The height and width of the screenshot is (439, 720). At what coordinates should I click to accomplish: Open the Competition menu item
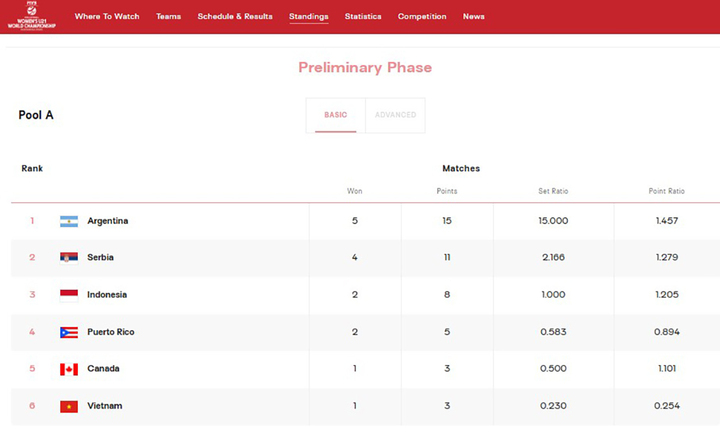[422, 17]
